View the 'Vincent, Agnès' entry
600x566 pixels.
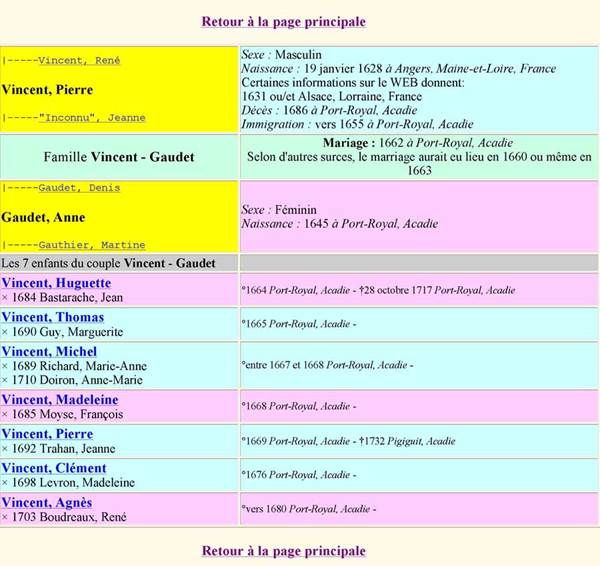(47, 502)
